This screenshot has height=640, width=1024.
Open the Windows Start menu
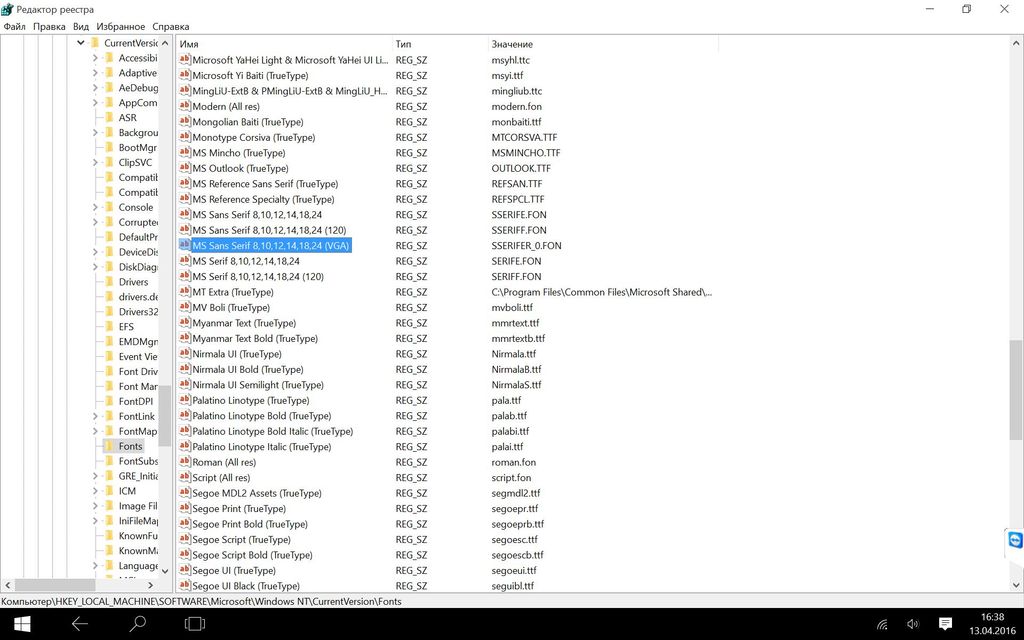tap(21, 624)
